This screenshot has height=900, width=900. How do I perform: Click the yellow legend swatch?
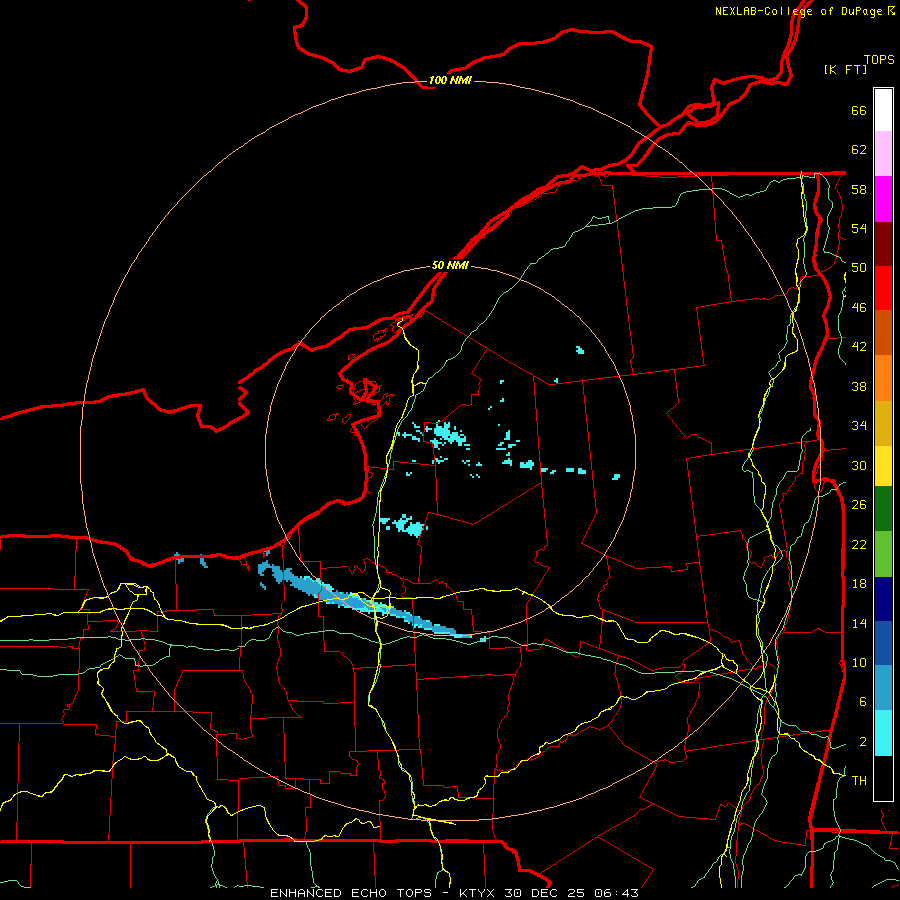click(883, 466)
